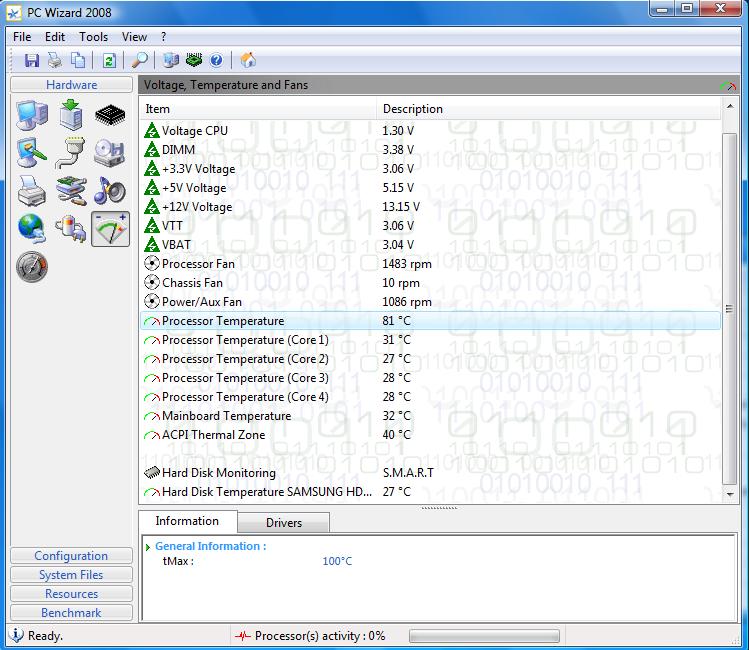Image resolution: width=749 pixels, height=650 pixels.
Task: Select the Voltage CPU row
Action: 430,130
